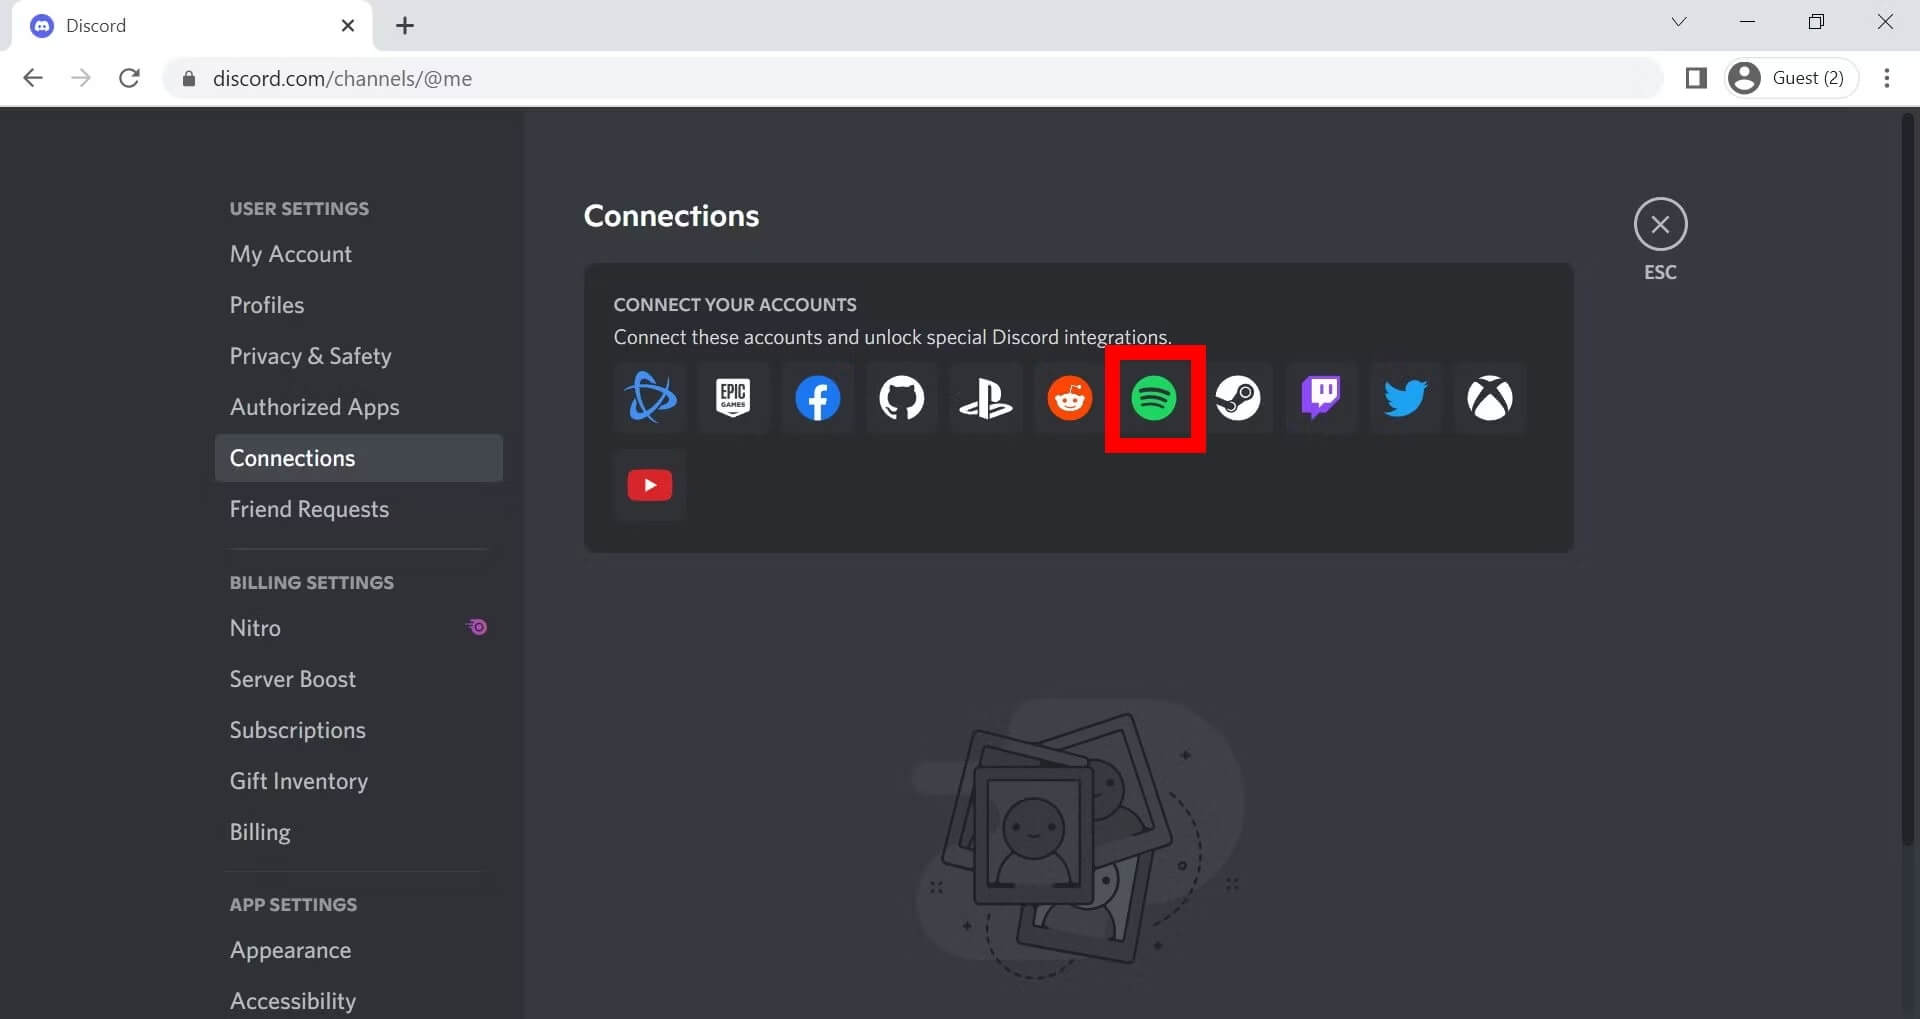Open My Account settings

291,254
